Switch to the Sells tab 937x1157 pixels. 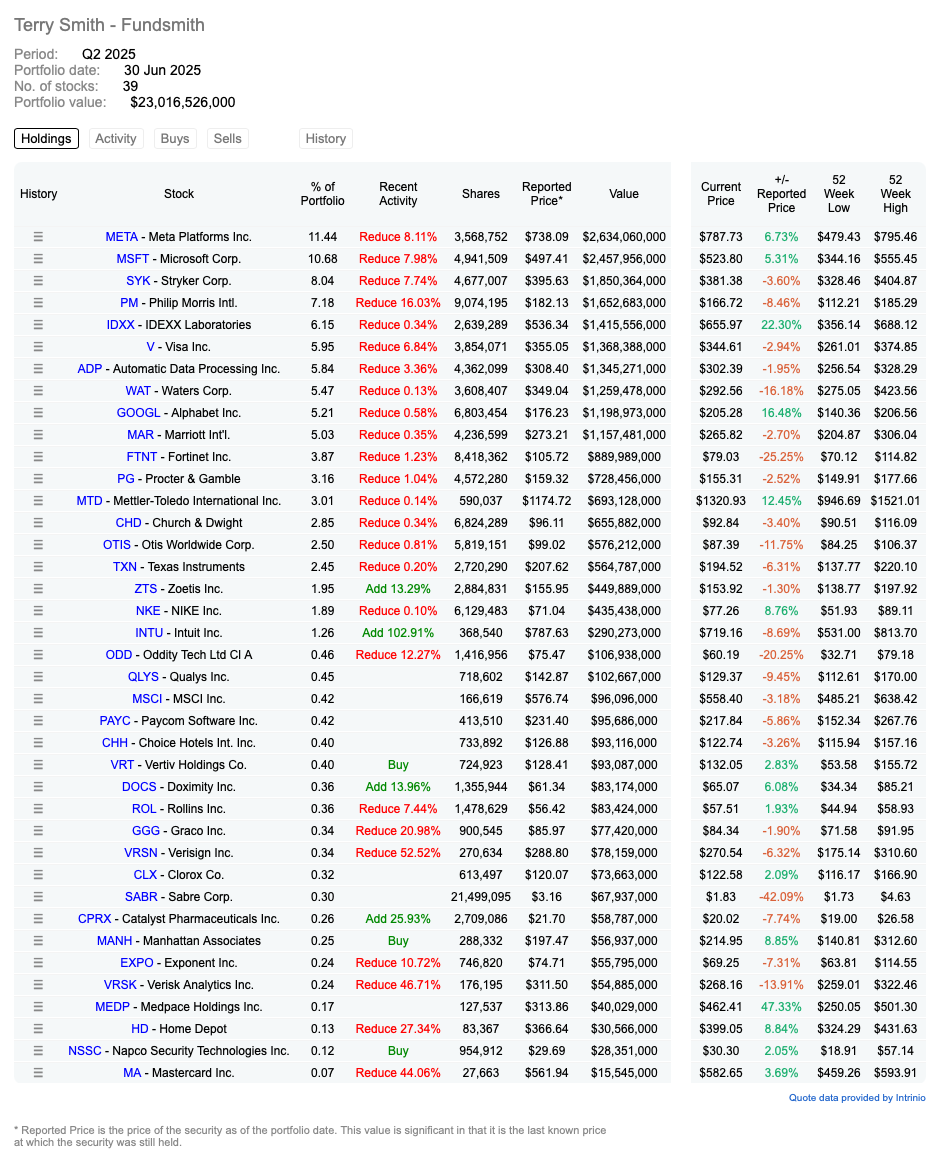pos(227,139)
